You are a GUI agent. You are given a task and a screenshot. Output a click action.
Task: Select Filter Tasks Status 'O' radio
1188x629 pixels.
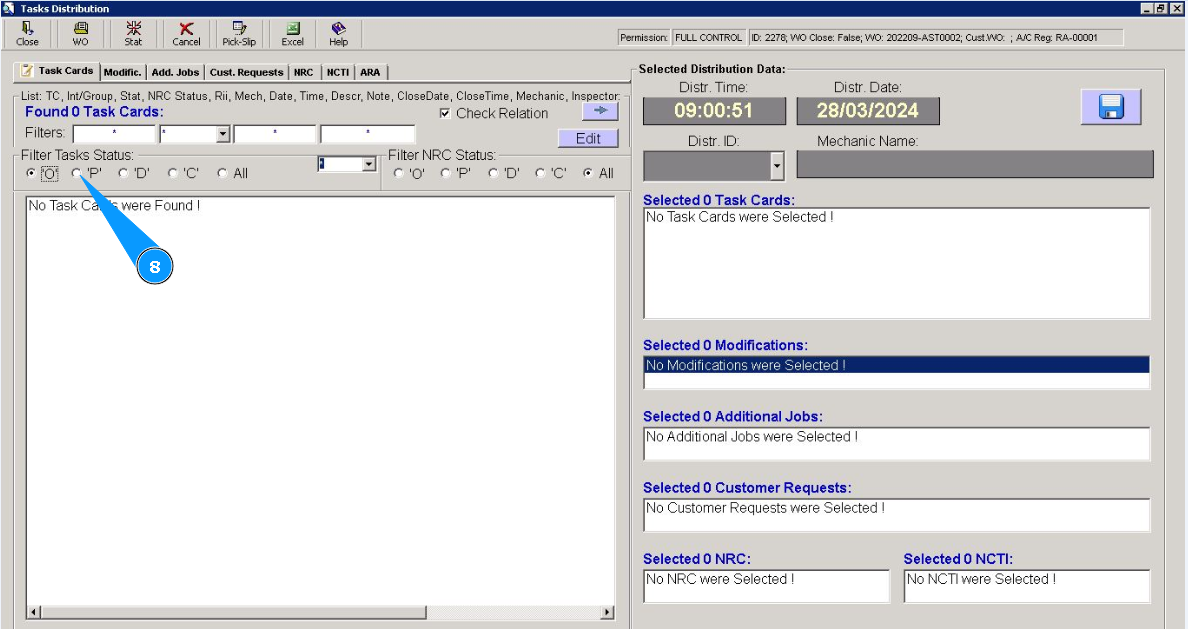(31, 174)
